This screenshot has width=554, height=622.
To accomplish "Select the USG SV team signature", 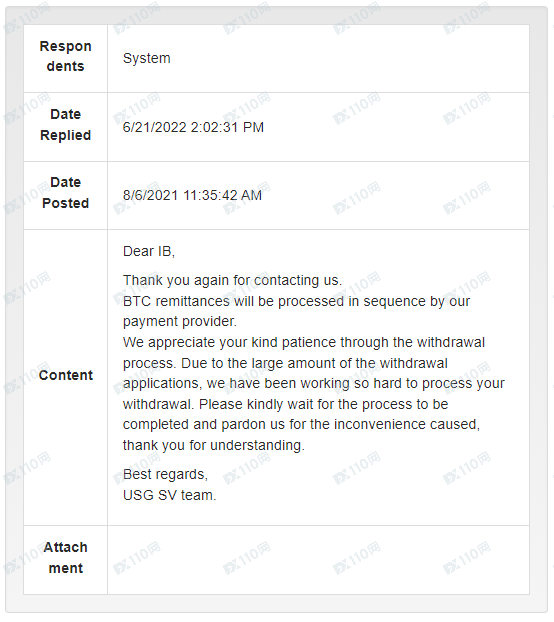I will click(170, 495).
